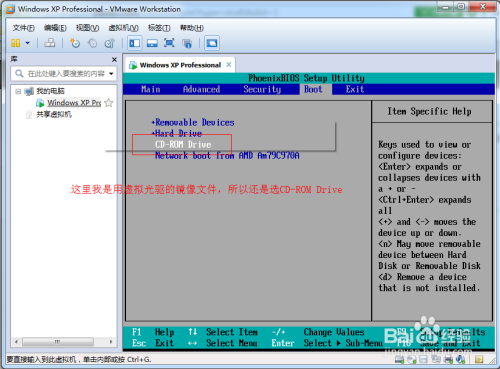Click library scrollbar left arrow

point(16,342)
